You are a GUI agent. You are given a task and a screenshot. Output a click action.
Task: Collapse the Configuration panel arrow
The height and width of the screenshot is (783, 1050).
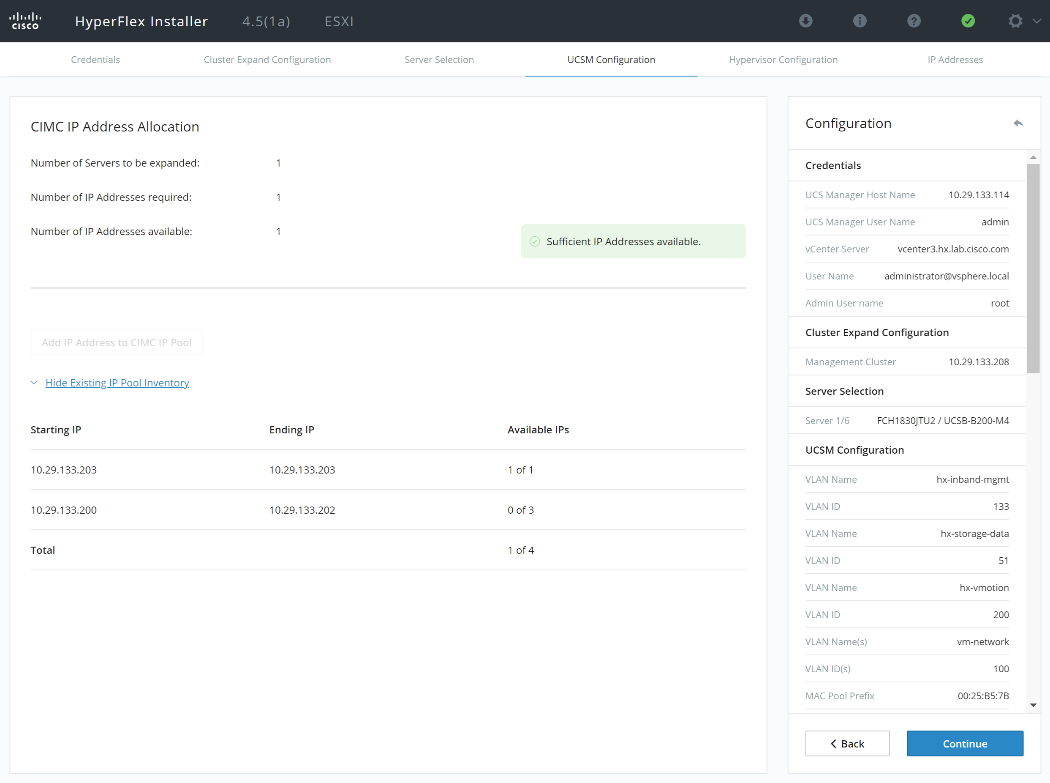[x=1018, y=123]
